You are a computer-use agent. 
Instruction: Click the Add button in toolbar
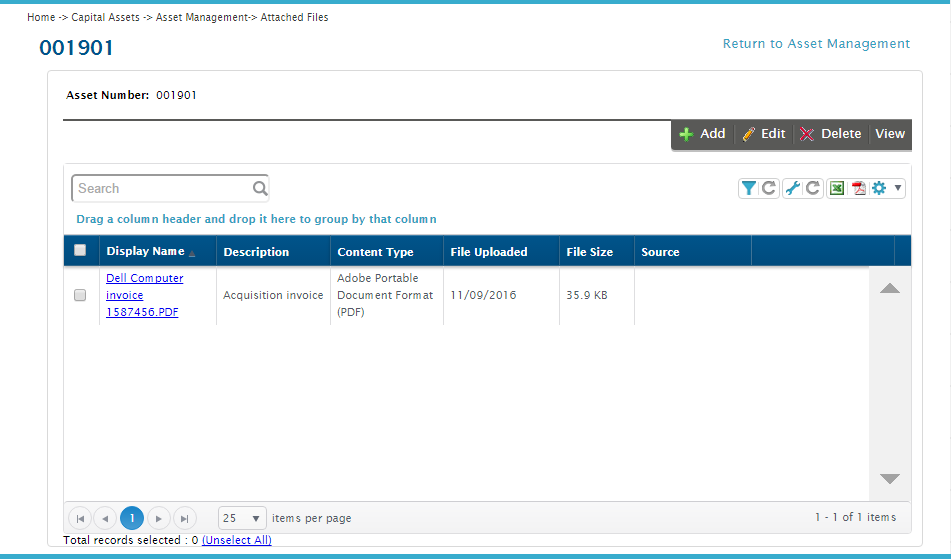point(702,134)
